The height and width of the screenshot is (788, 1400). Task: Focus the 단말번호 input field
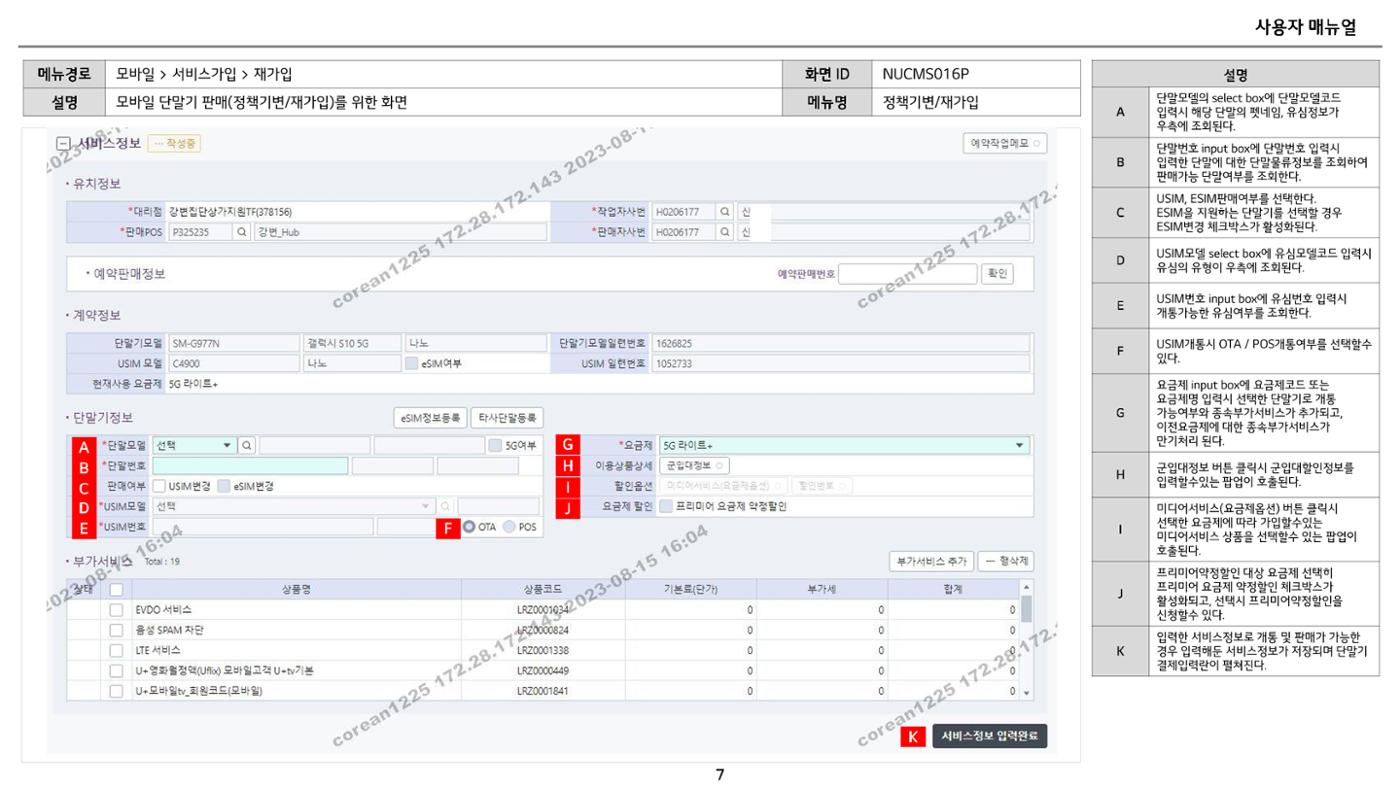click(251, 466)
